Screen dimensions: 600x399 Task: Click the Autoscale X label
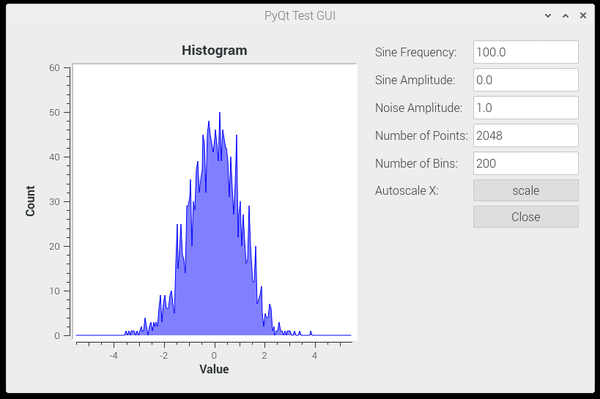tap(407, 191)
